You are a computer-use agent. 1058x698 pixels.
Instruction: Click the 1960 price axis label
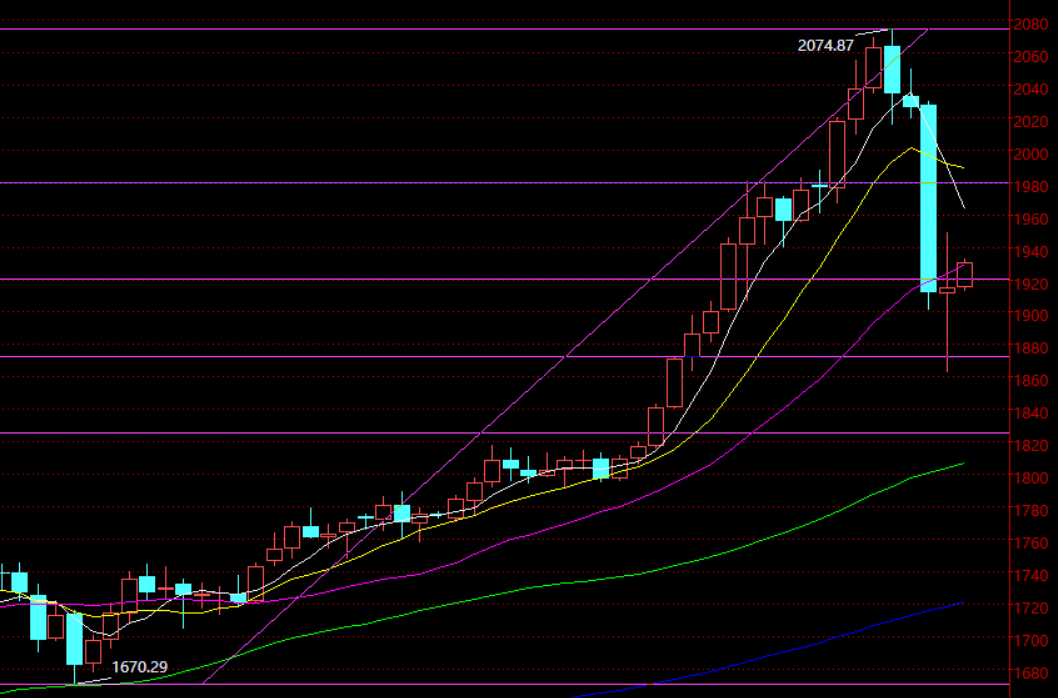tap(1031, 219)
